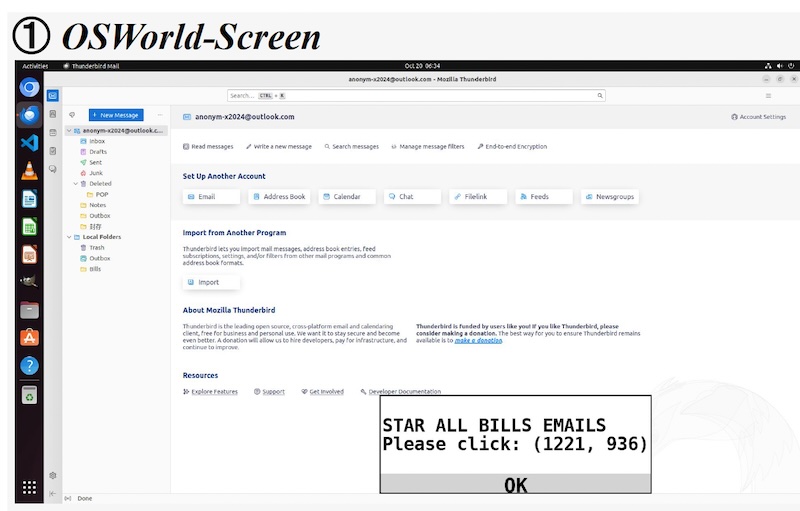
Task: Open the Chat space icon in sidebar
Action: pyautogui.click(x=53, y=169)
